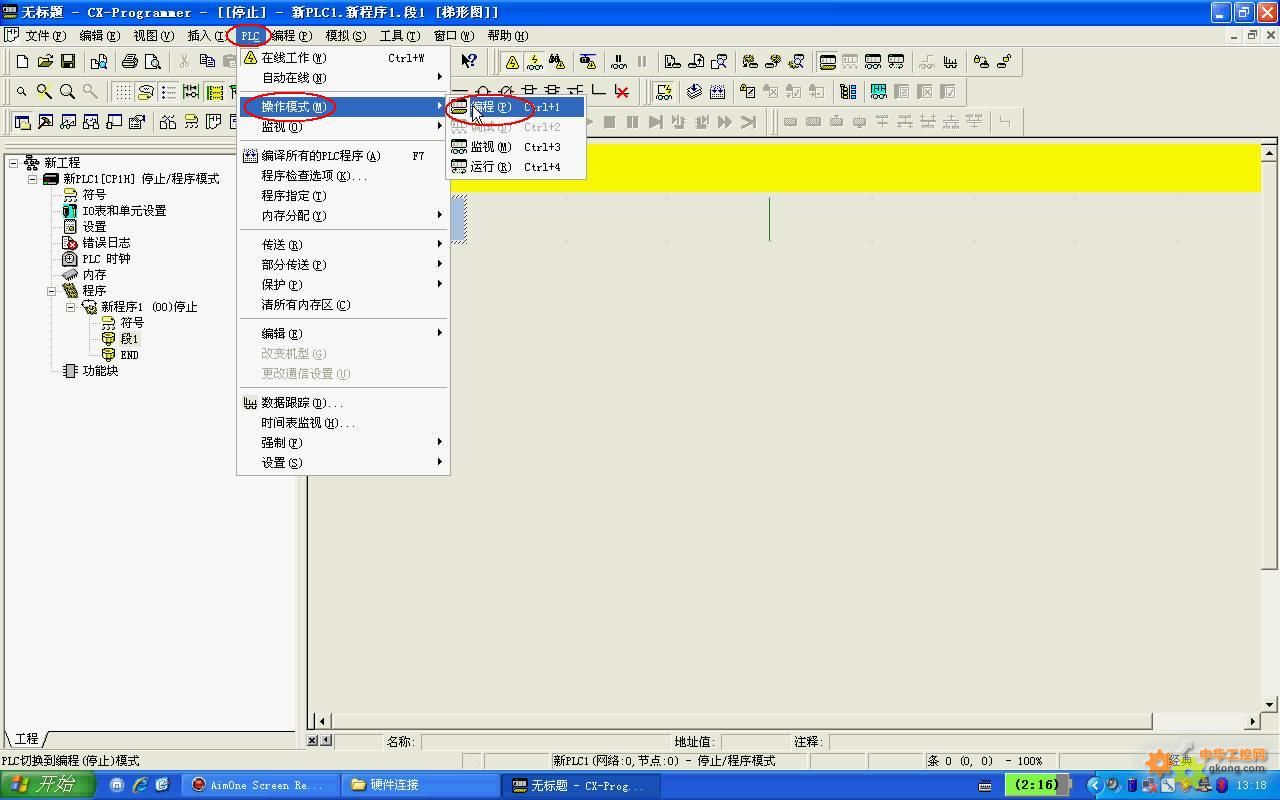Toggle rung comments display button
This screenshot has width=1280, height=800.
(145, 92)
